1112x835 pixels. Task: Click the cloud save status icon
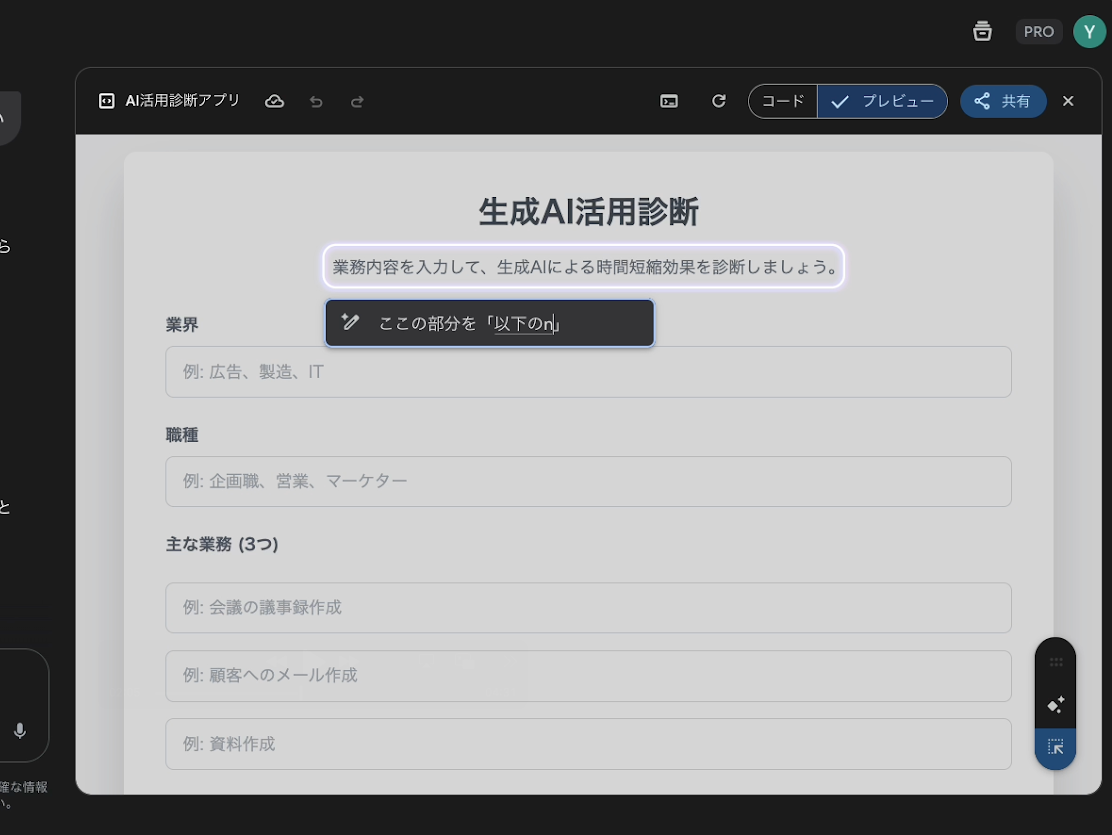point(274,101)
